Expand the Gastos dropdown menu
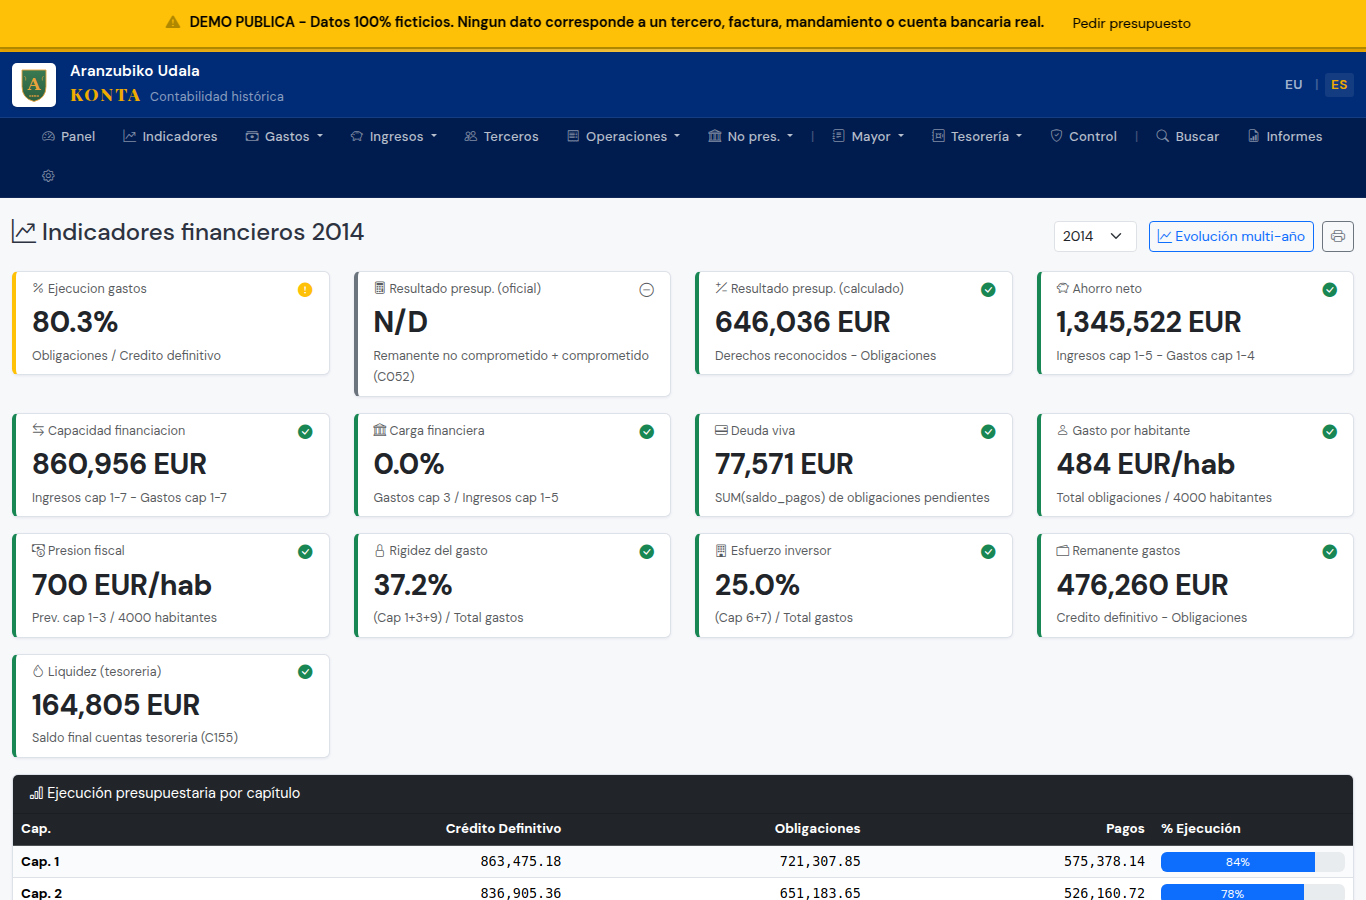1366x900 pixels. [x=285, y=137]
